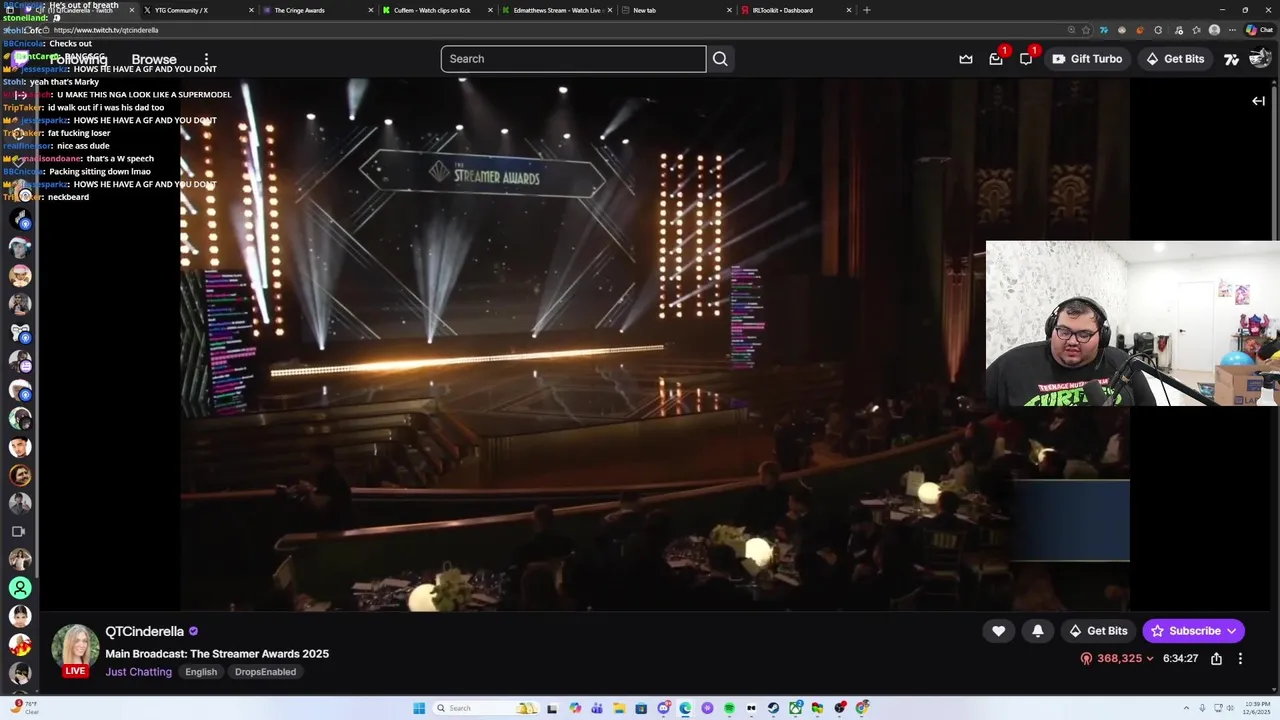Click the zoom magnifier icon in address bar
Viewport: 1280px width, 720px height.
tap(1071, 30)
